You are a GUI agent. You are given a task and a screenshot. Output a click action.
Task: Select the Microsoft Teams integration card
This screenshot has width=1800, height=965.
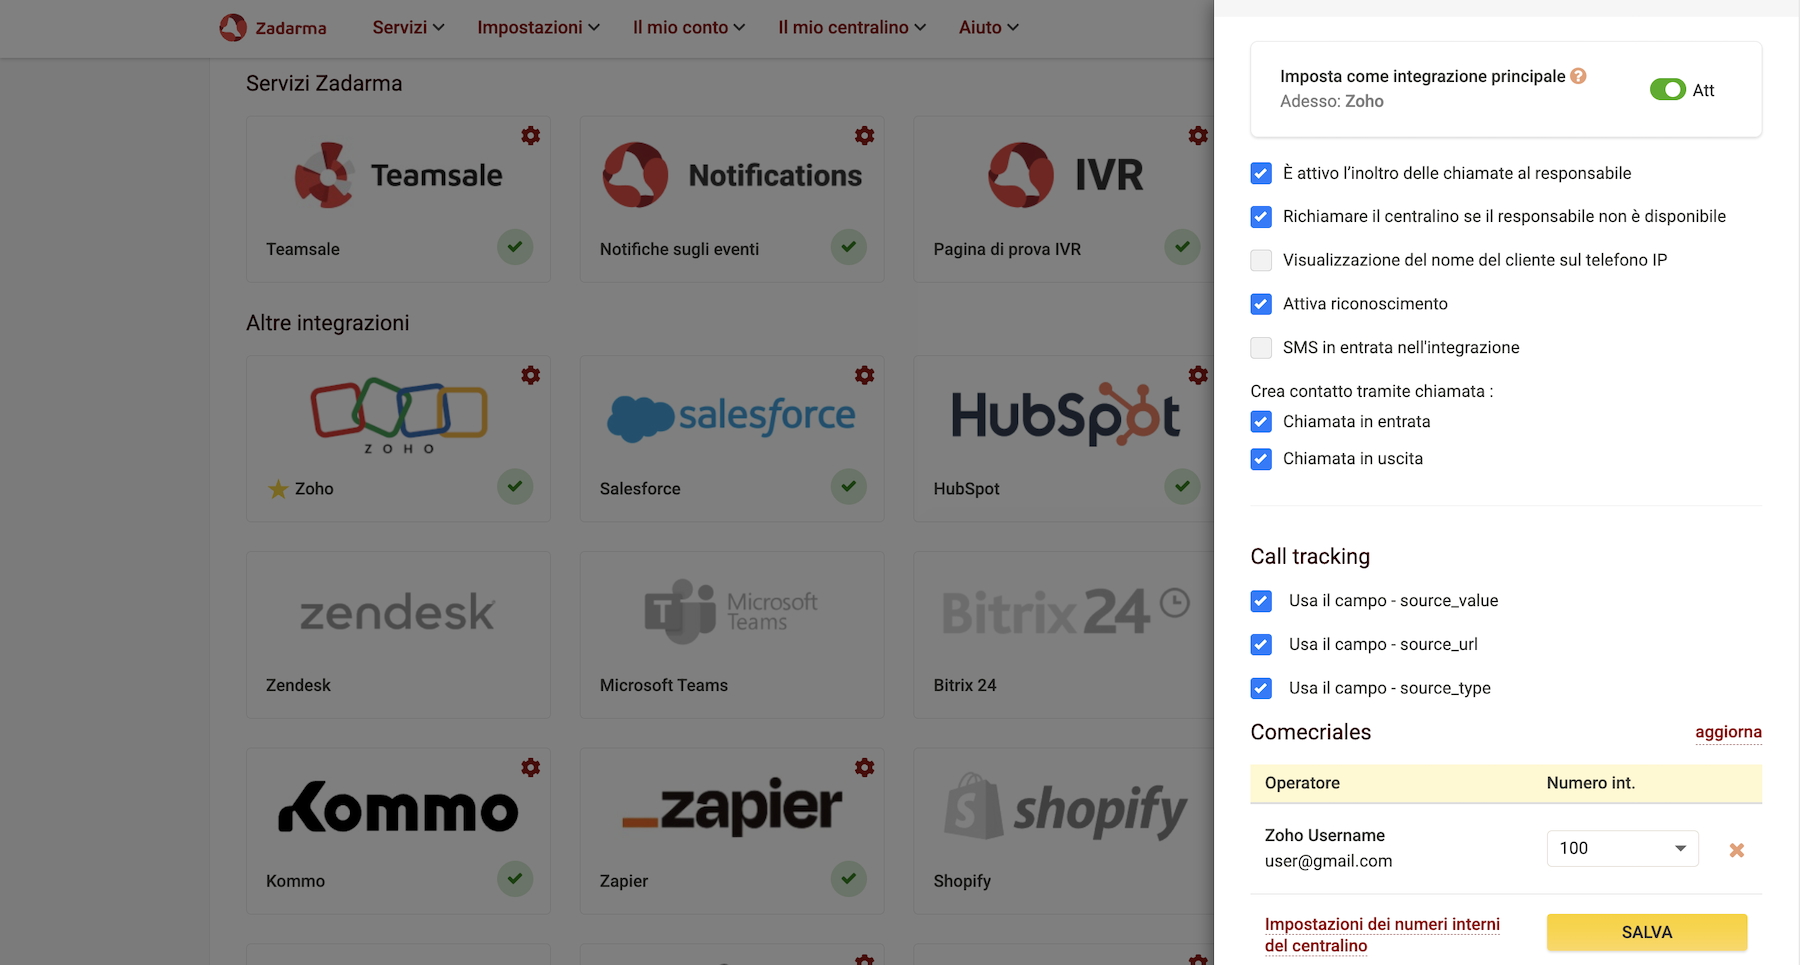732,634
